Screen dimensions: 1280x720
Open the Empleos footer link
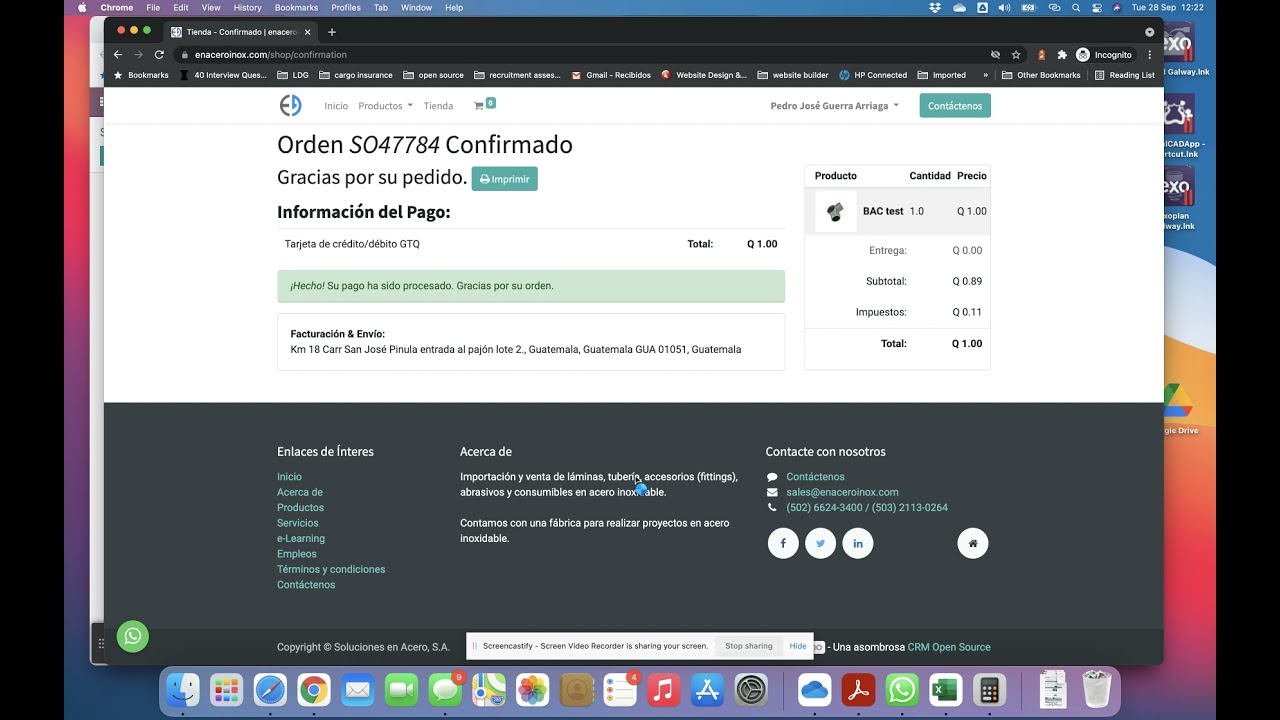click(x=297, y=554)
